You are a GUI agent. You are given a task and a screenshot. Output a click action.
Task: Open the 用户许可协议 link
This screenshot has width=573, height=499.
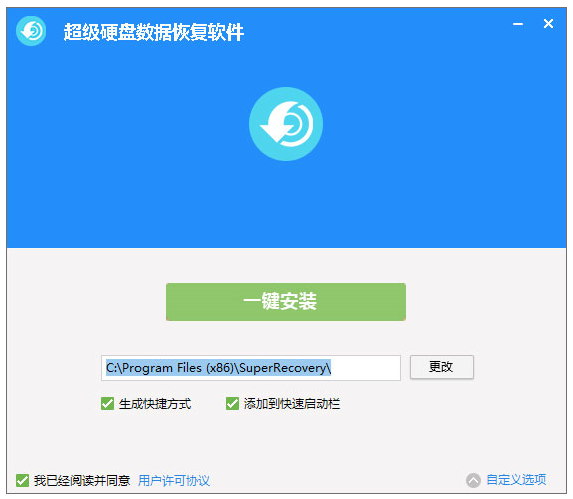tap(174, 480)
